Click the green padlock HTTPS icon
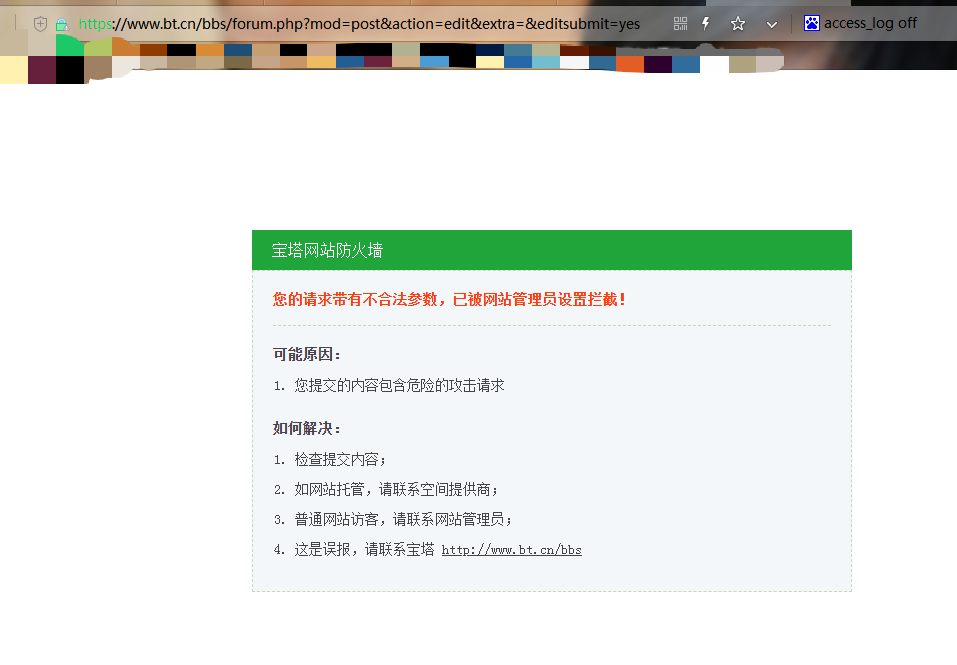This screenshot has width=957, height=665. pyautogui.click(x=62, y=24)
